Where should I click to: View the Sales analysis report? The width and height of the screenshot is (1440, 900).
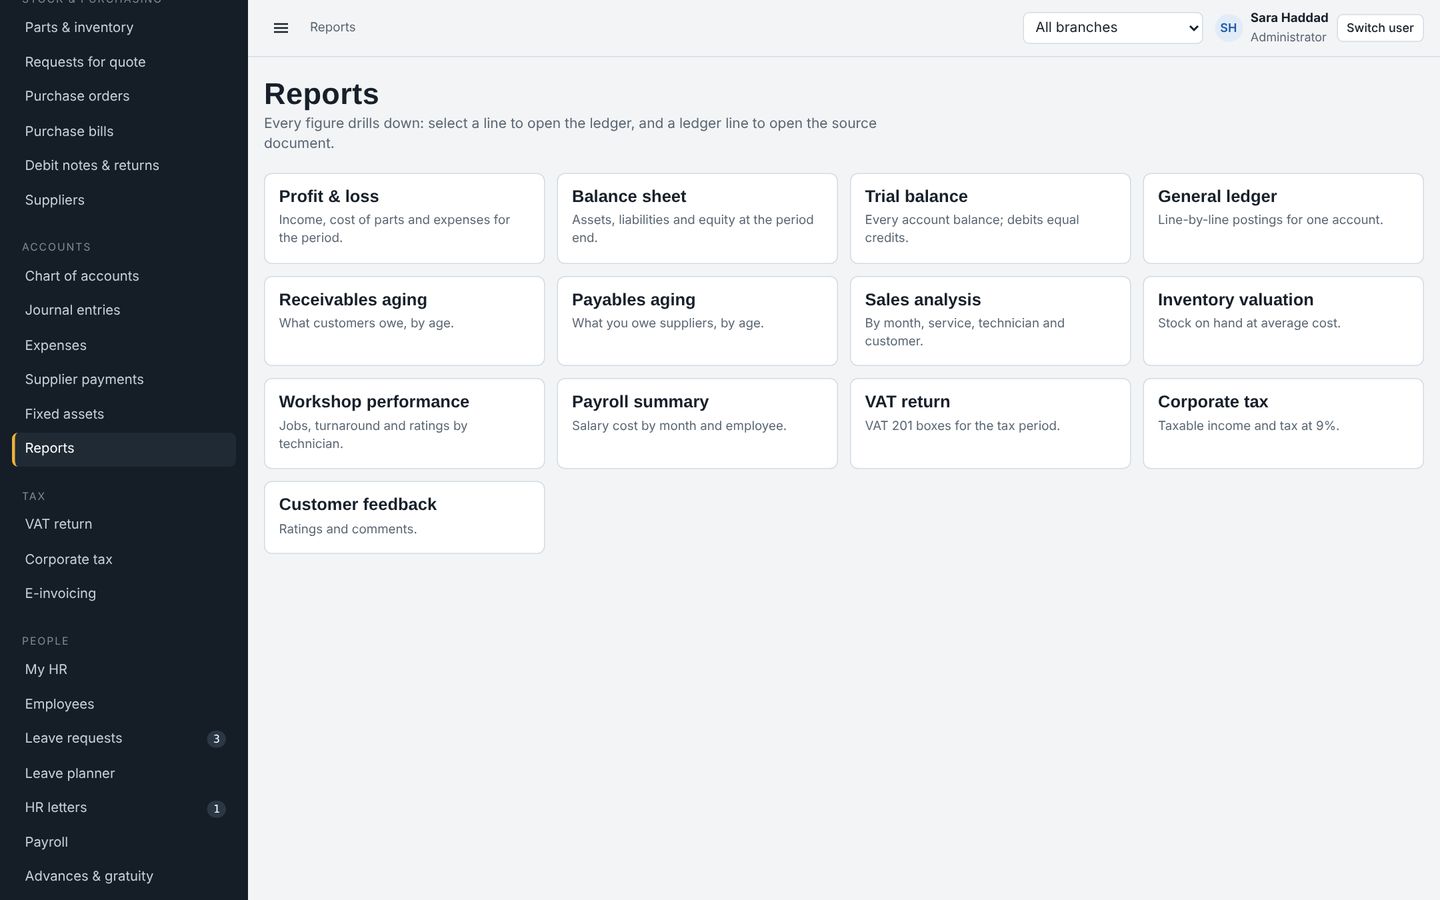point(990,321)
